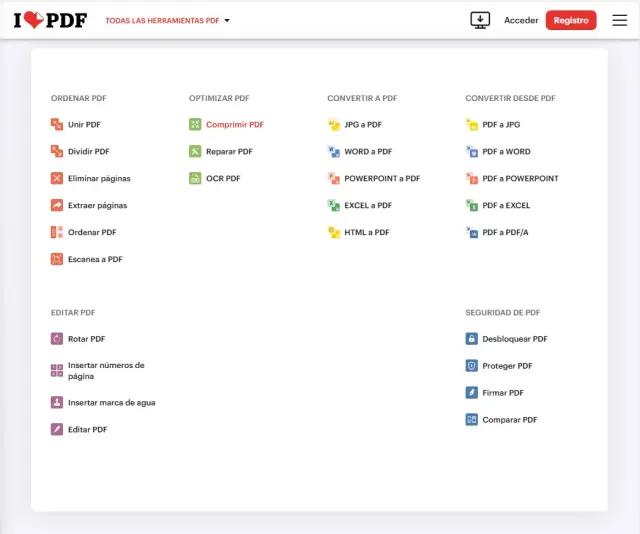Click the WORD a PDF icon
This screenshot has width=640, height=534.
[334, 152]
